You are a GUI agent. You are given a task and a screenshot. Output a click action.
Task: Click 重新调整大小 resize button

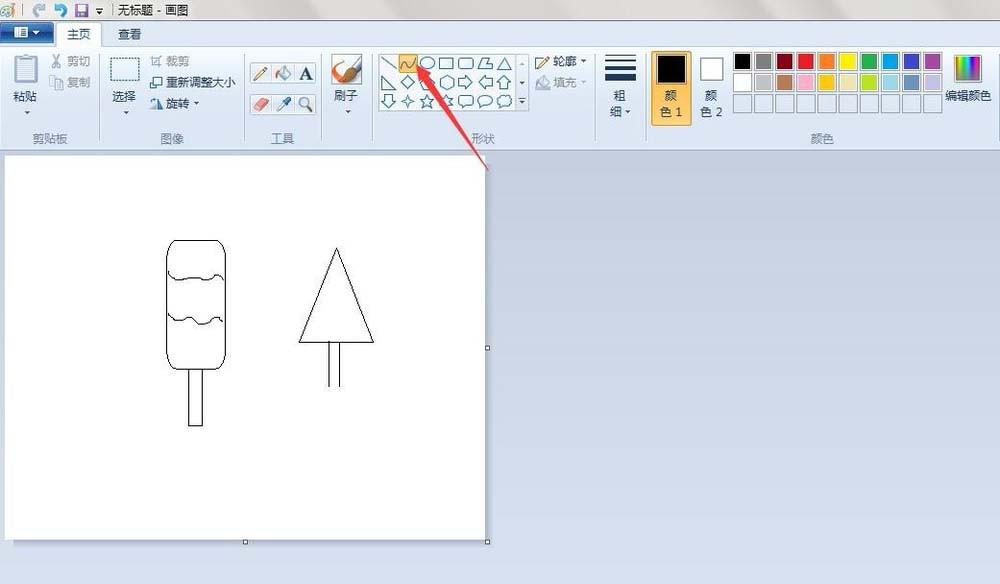[x=193, y=82]
